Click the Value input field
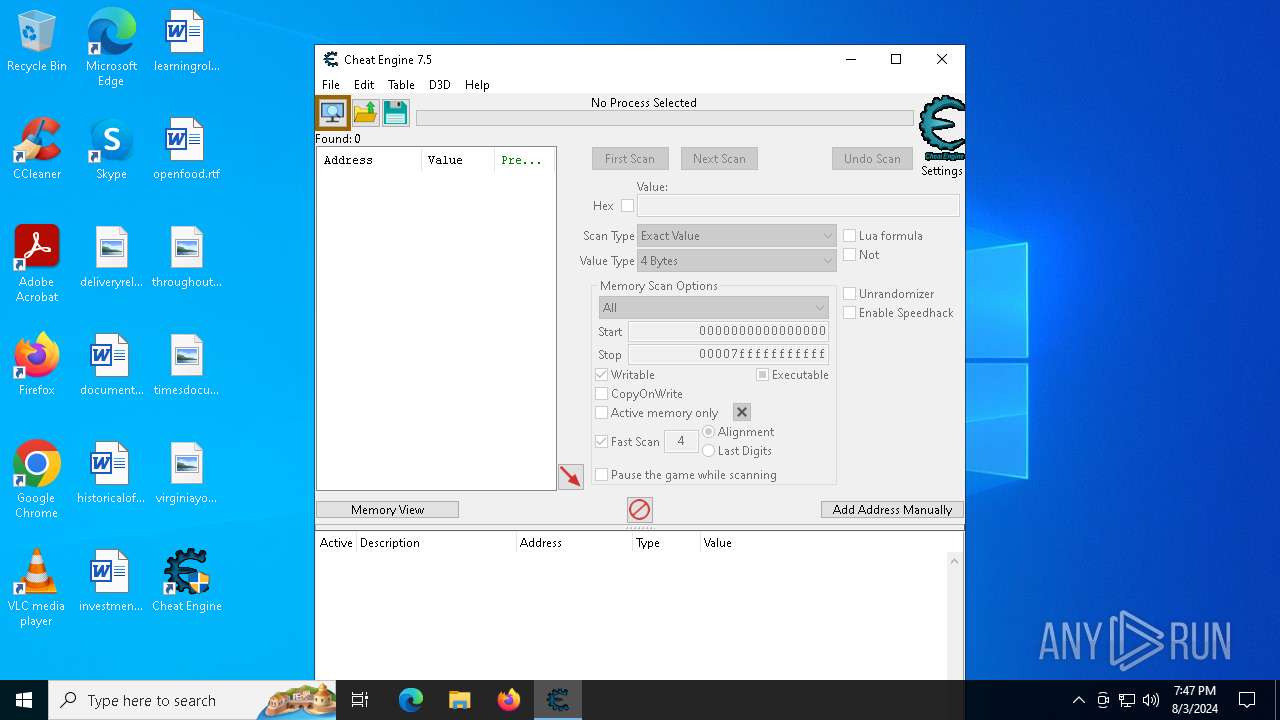1280x720 pixels. point(798,206)
